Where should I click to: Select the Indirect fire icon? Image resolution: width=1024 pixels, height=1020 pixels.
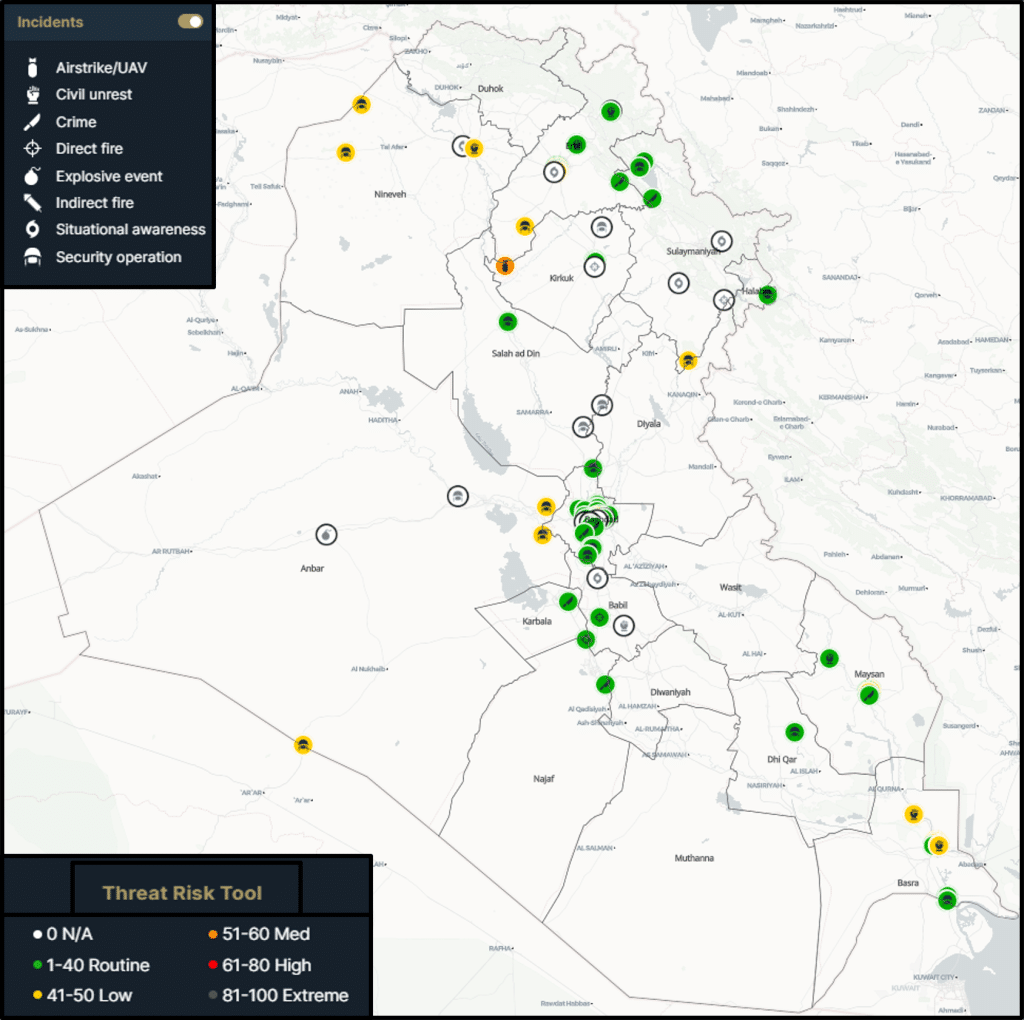point(33,203)
